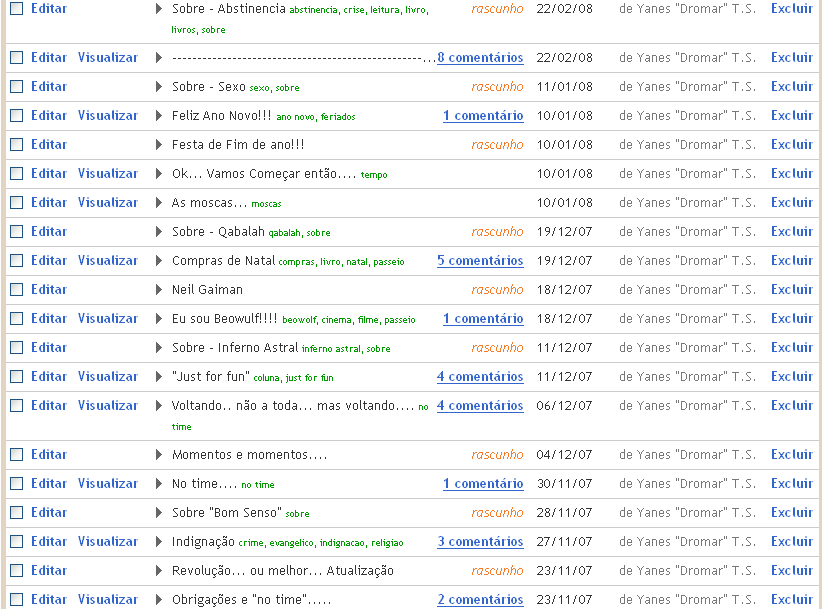Click Visualizar for Compras de Natal
Viewport: 822px width, 609px height.
coord(108,260)
